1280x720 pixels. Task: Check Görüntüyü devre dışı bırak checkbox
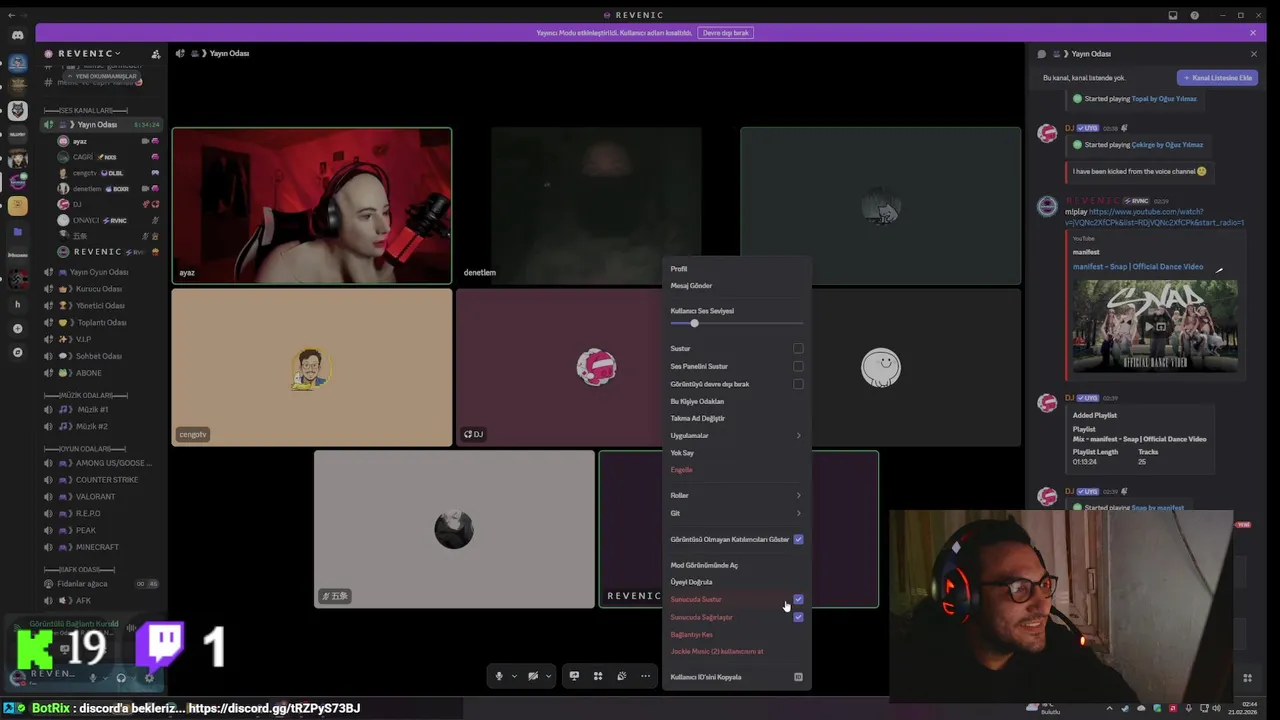coord(798,384)
